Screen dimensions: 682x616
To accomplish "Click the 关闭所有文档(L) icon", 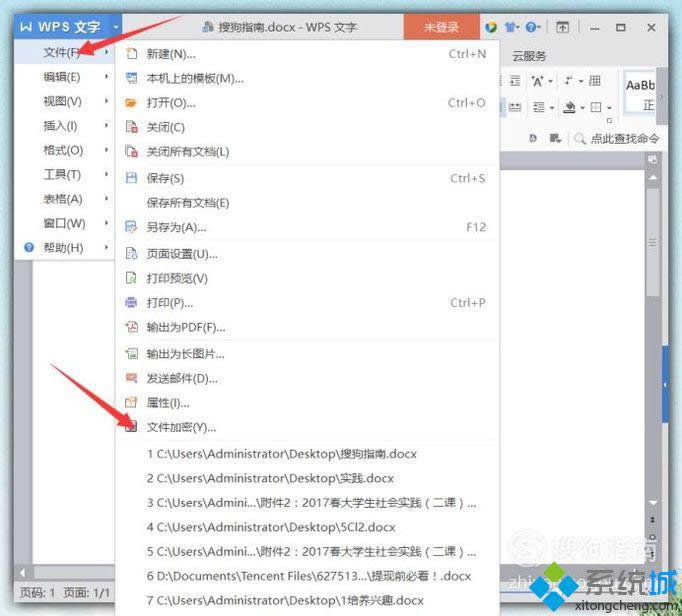I will coord(131,151).
